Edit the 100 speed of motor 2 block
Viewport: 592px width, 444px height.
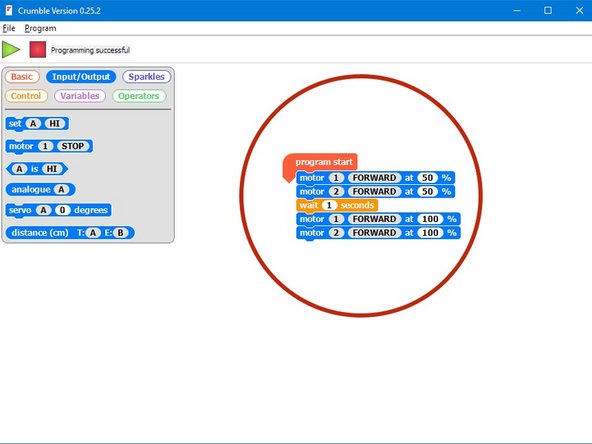click(x=430, y=233)
